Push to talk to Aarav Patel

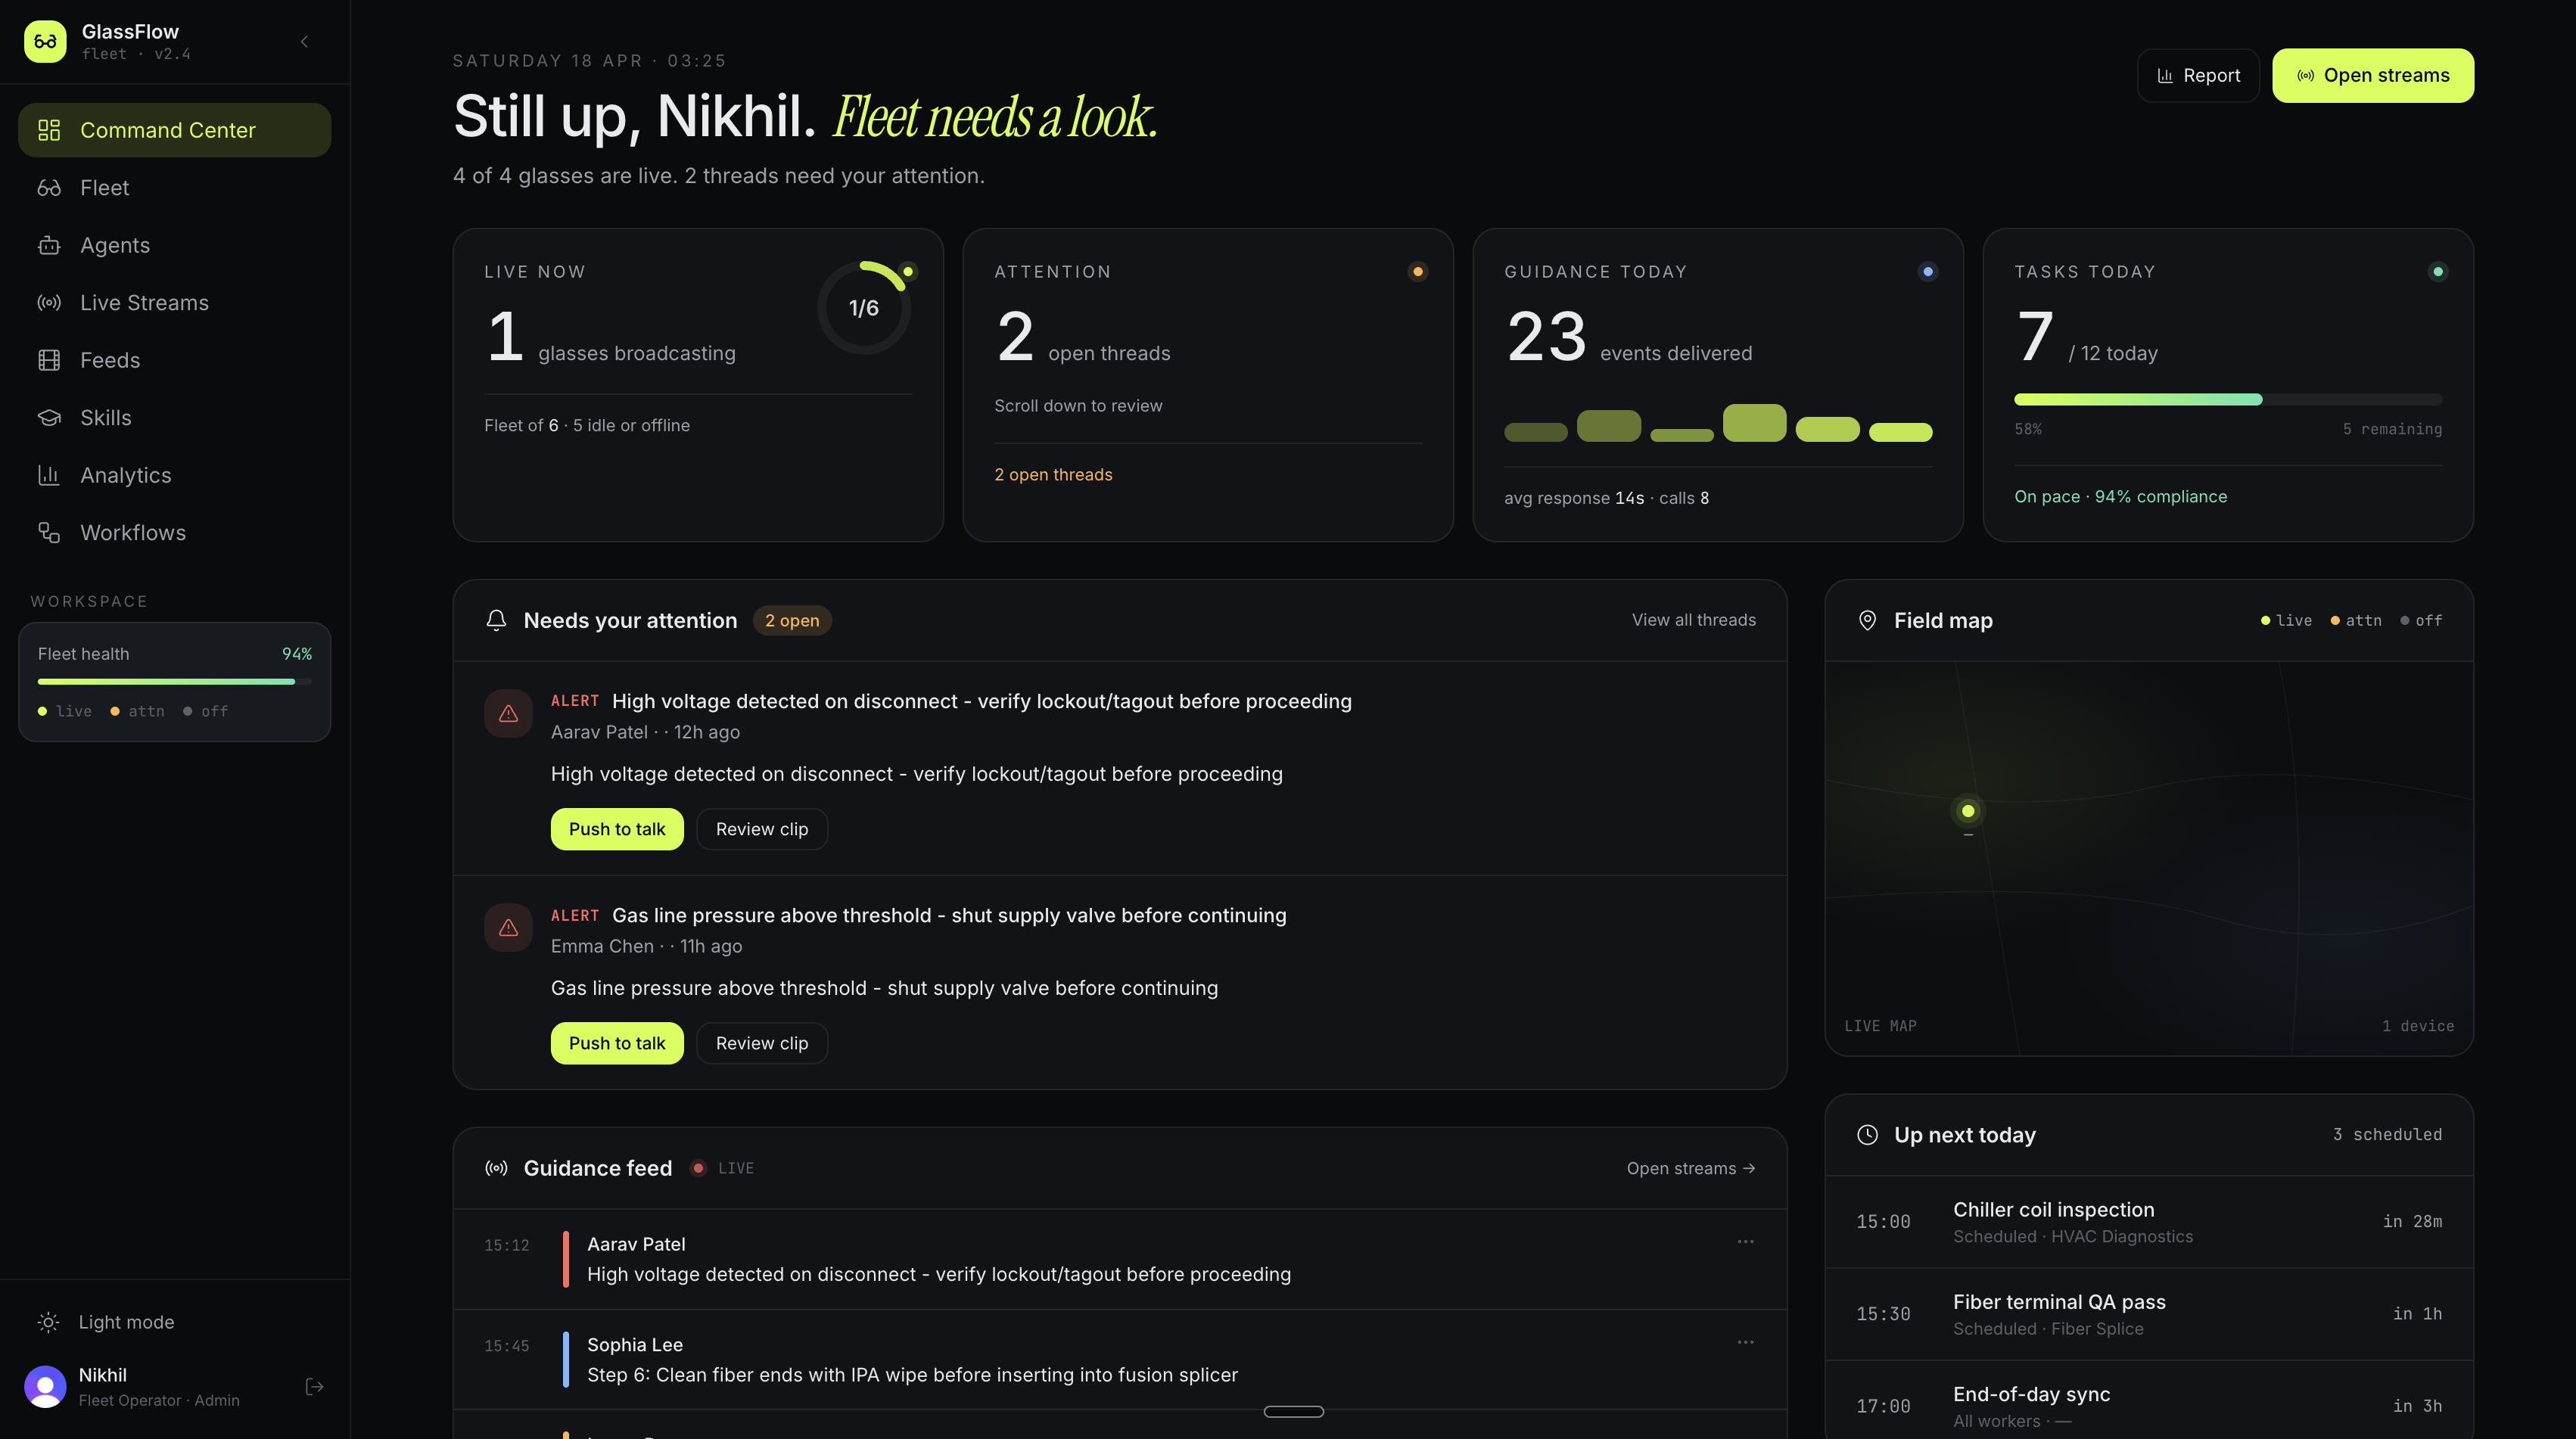[x=617, y=829]
